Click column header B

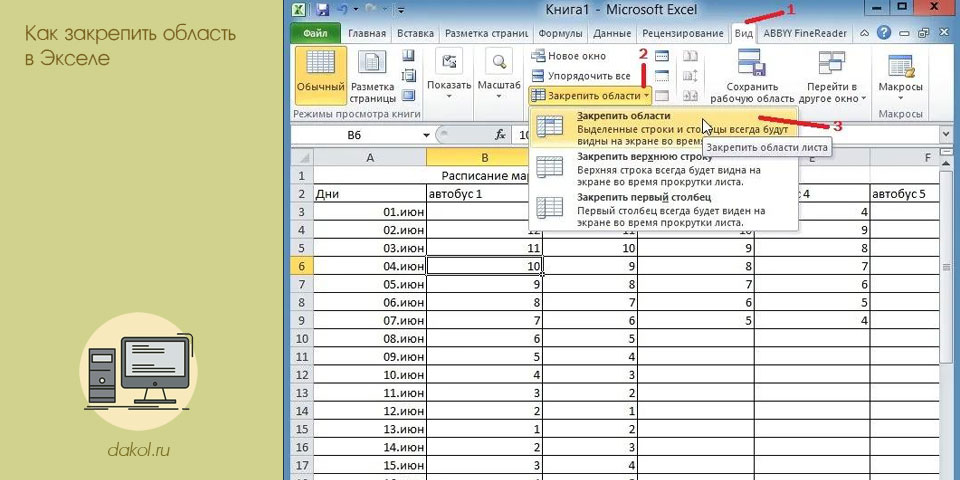click(484, 157)
